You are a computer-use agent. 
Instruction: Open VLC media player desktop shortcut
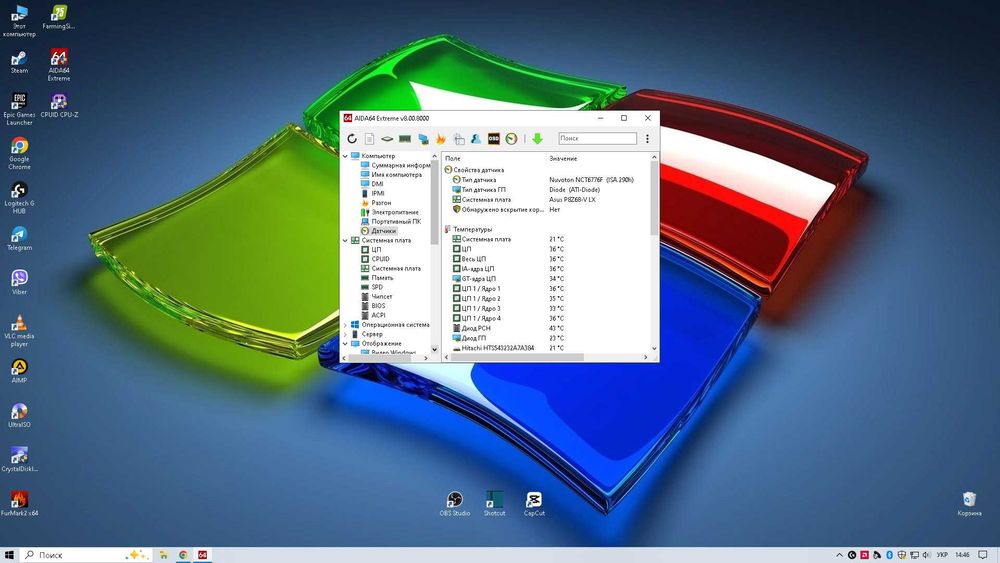19,330
